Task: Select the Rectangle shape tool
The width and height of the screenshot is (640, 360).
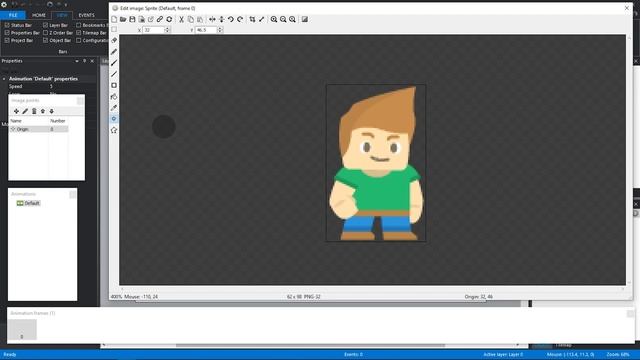Action: click(x=114, y=85)
